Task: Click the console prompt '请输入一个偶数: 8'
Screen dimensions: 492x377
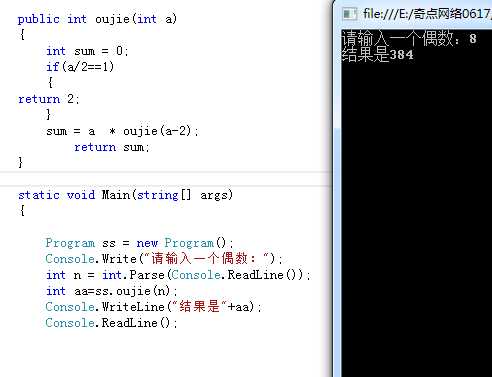Action: coord(409,38)
